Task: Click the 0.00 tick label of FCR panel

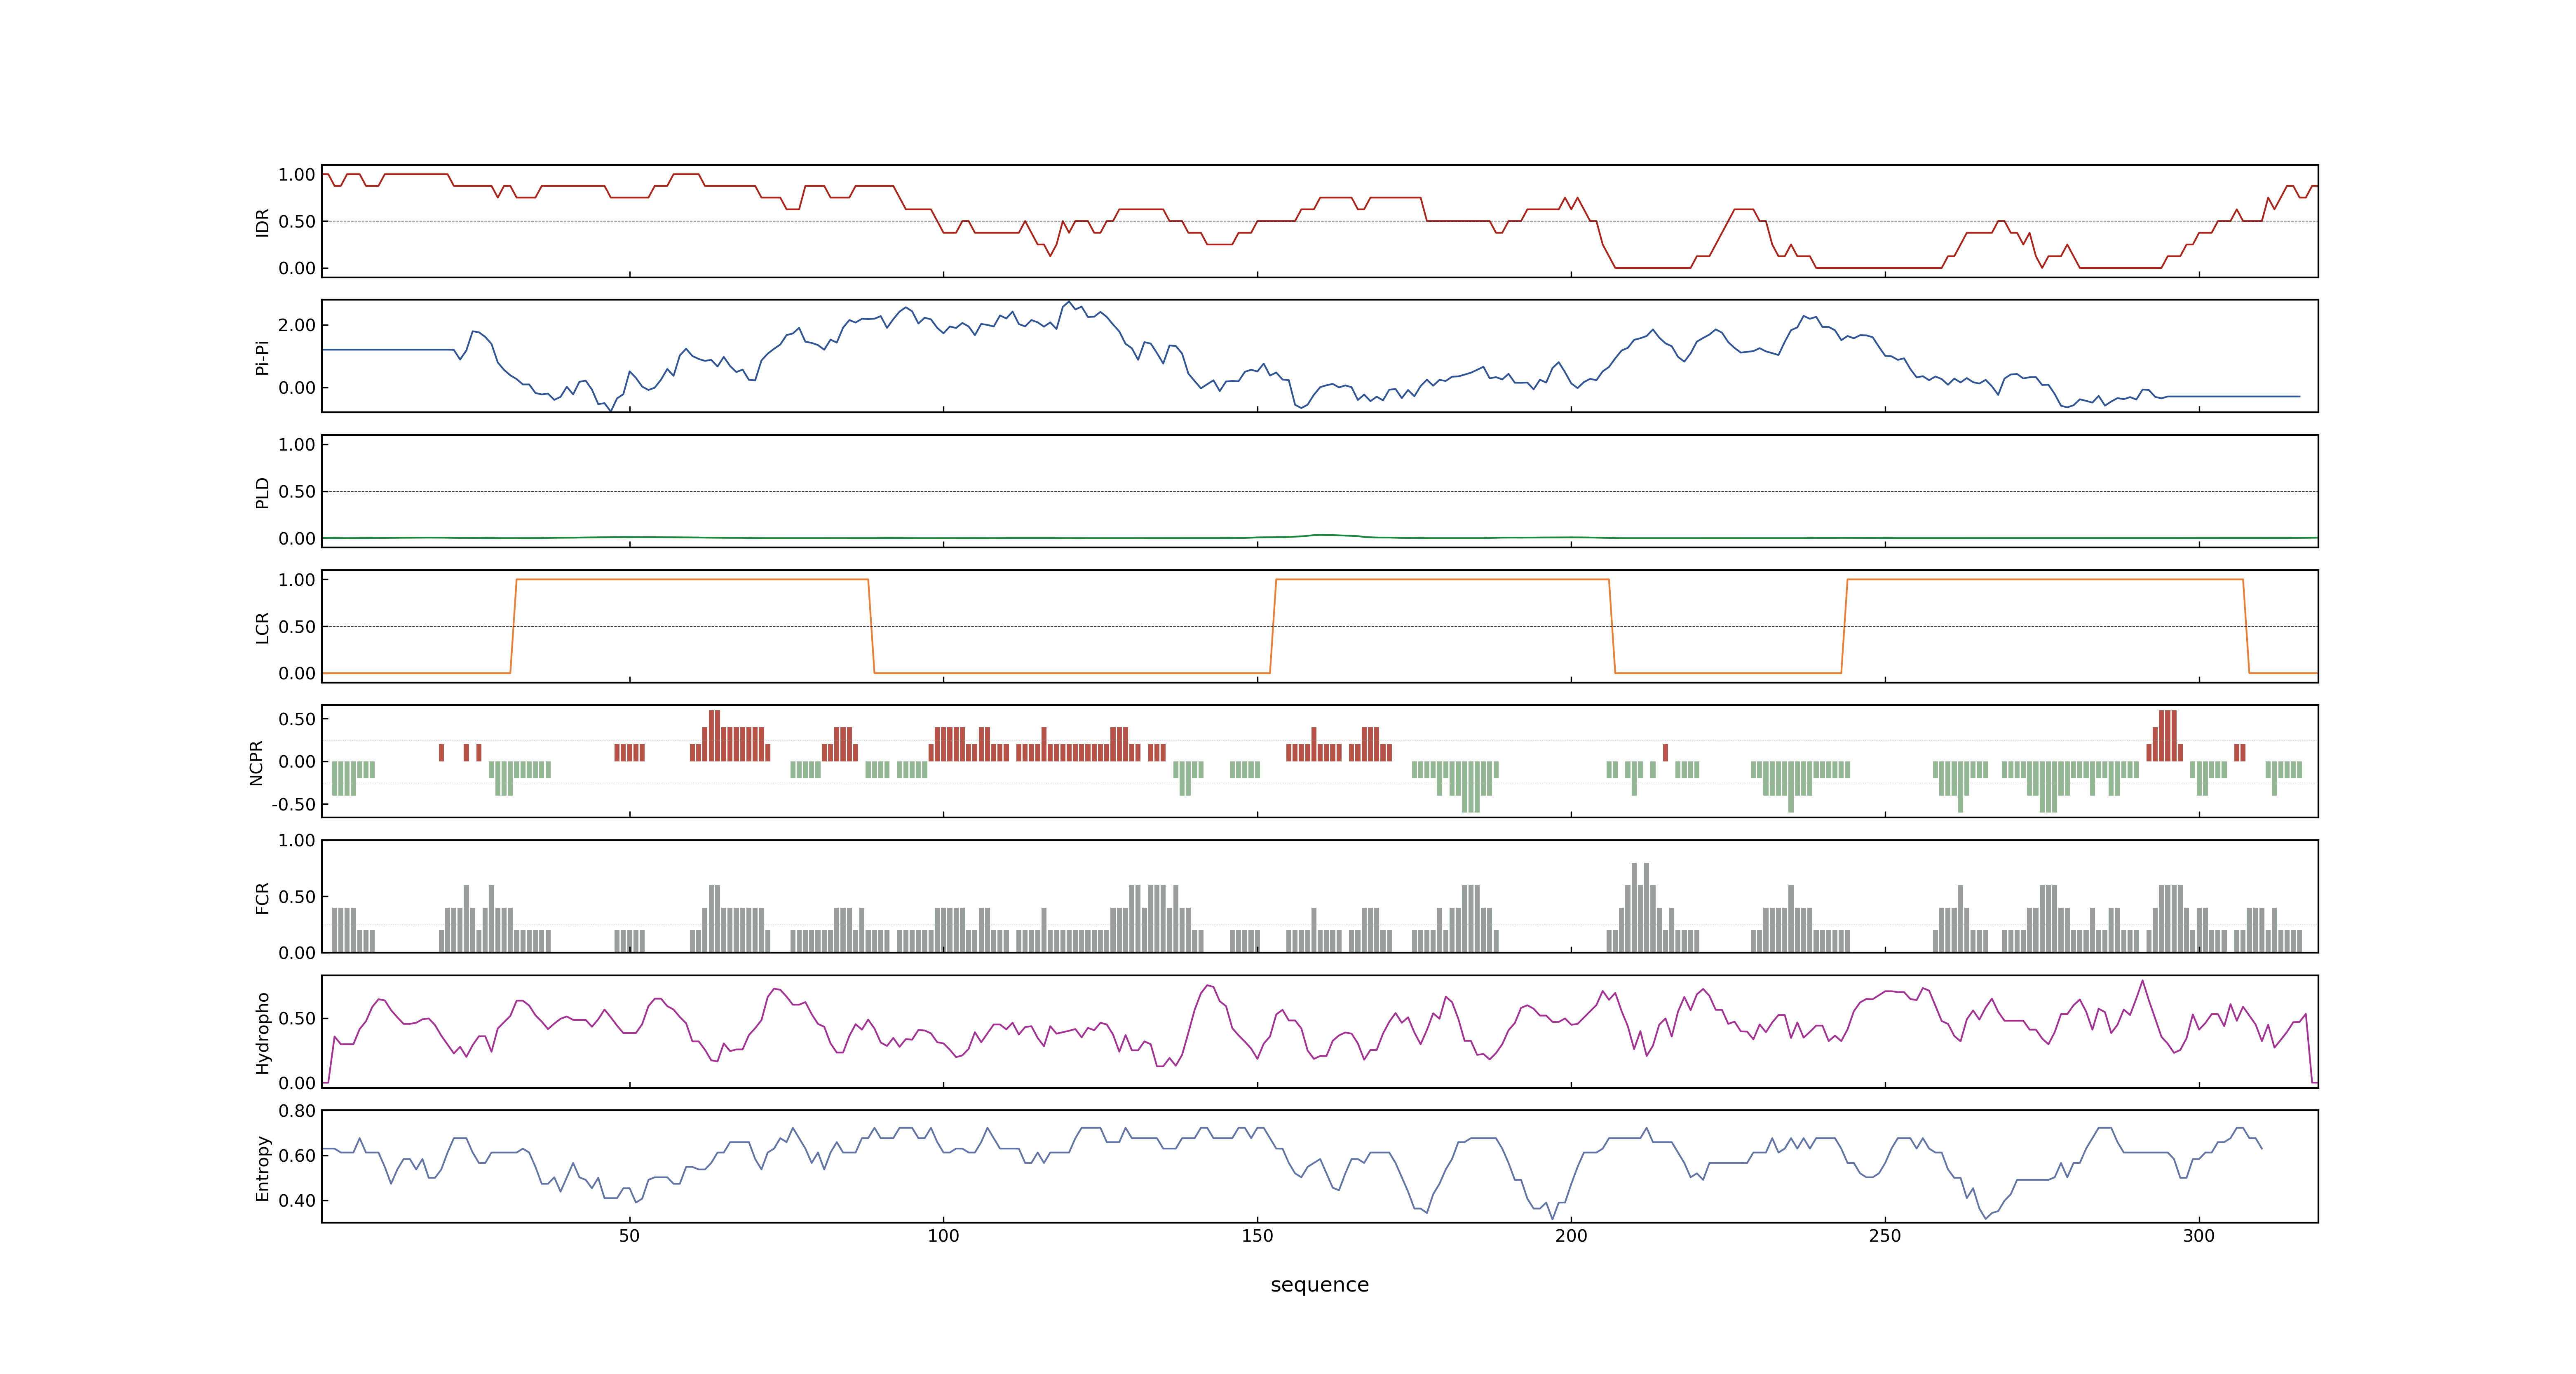Action: coord(297,953)
